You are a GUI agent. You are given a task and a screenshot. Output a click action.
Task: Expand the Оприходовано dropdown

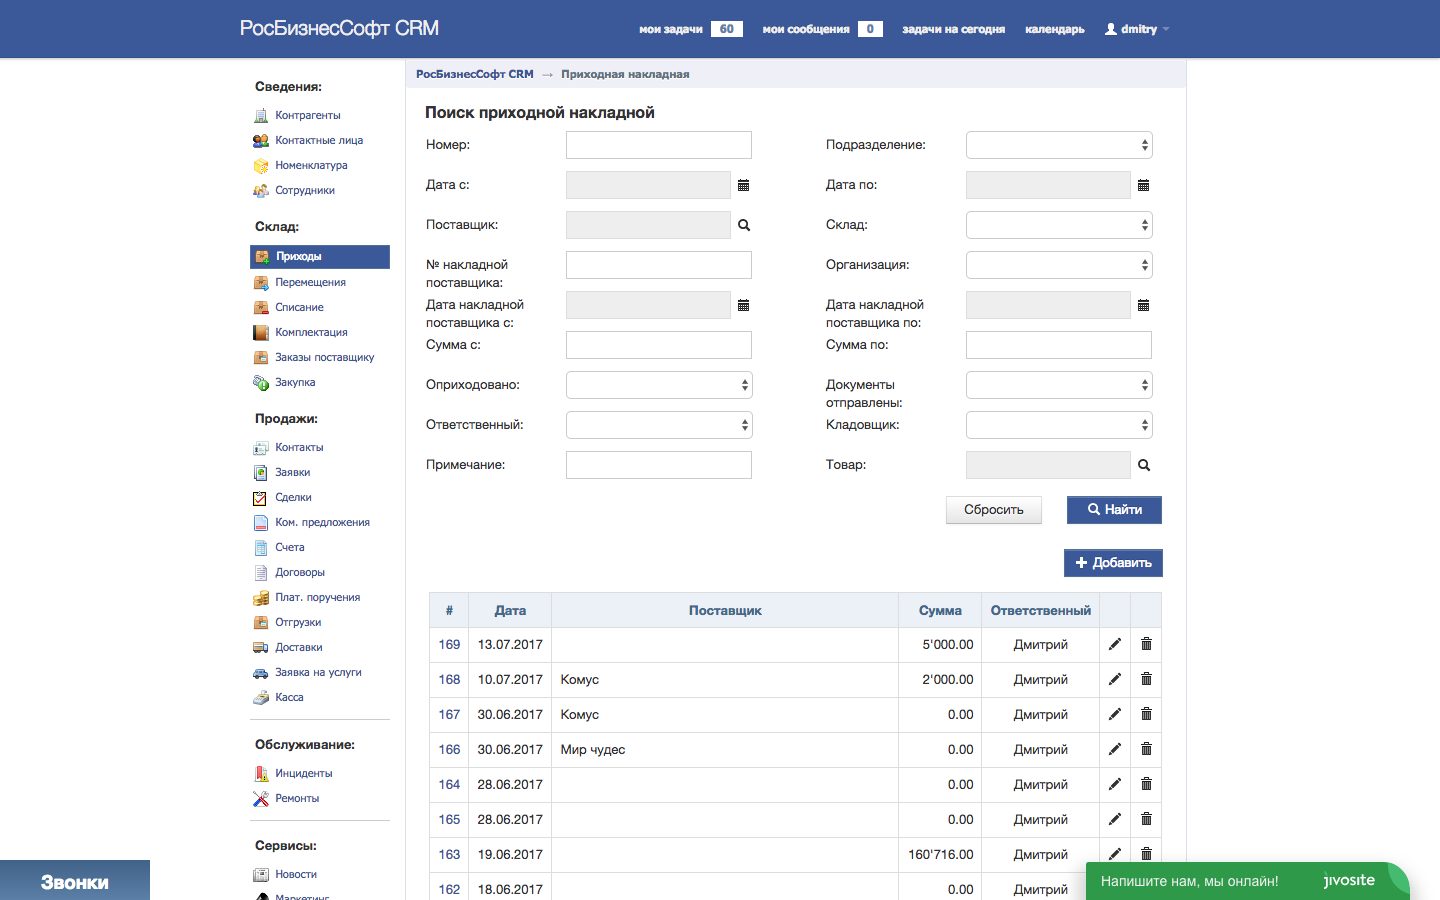(658, 385)
